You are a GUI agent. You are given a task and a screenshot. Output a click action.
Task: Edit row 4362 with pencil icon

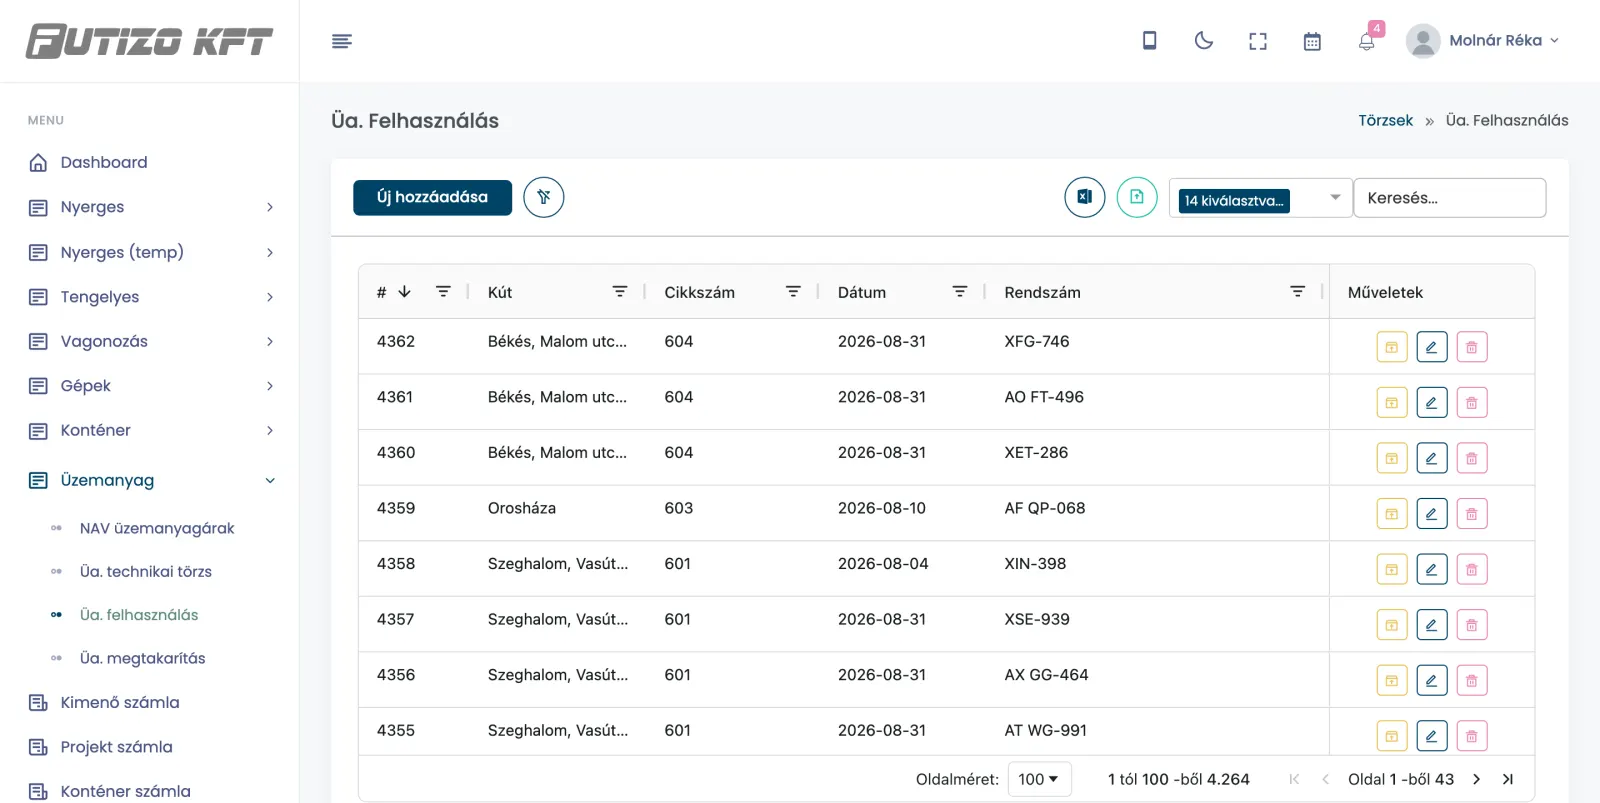(1432, 347)
